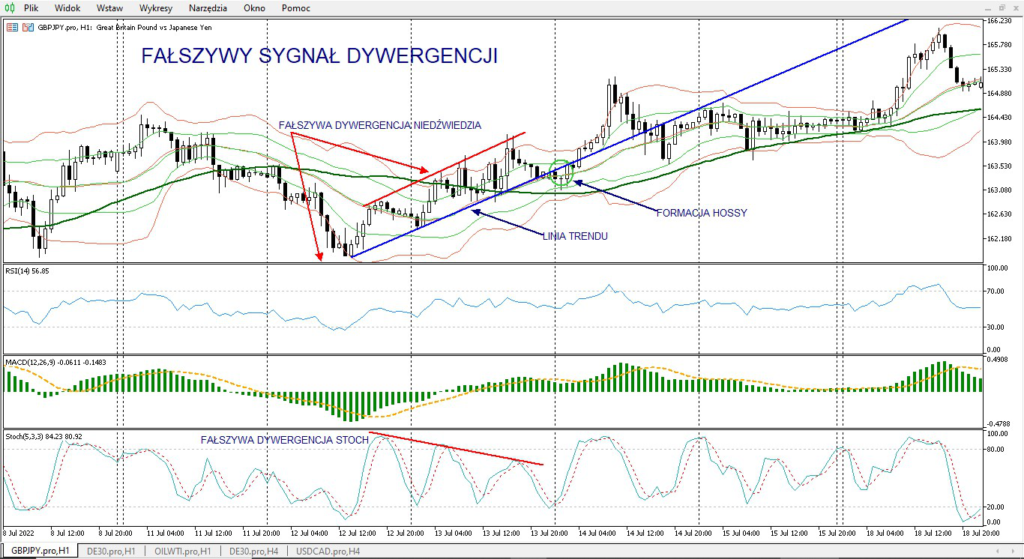Switch to the OILWTI.pro,H1 chart tab
Screen dimensions: 1024x559
point(182,551)
